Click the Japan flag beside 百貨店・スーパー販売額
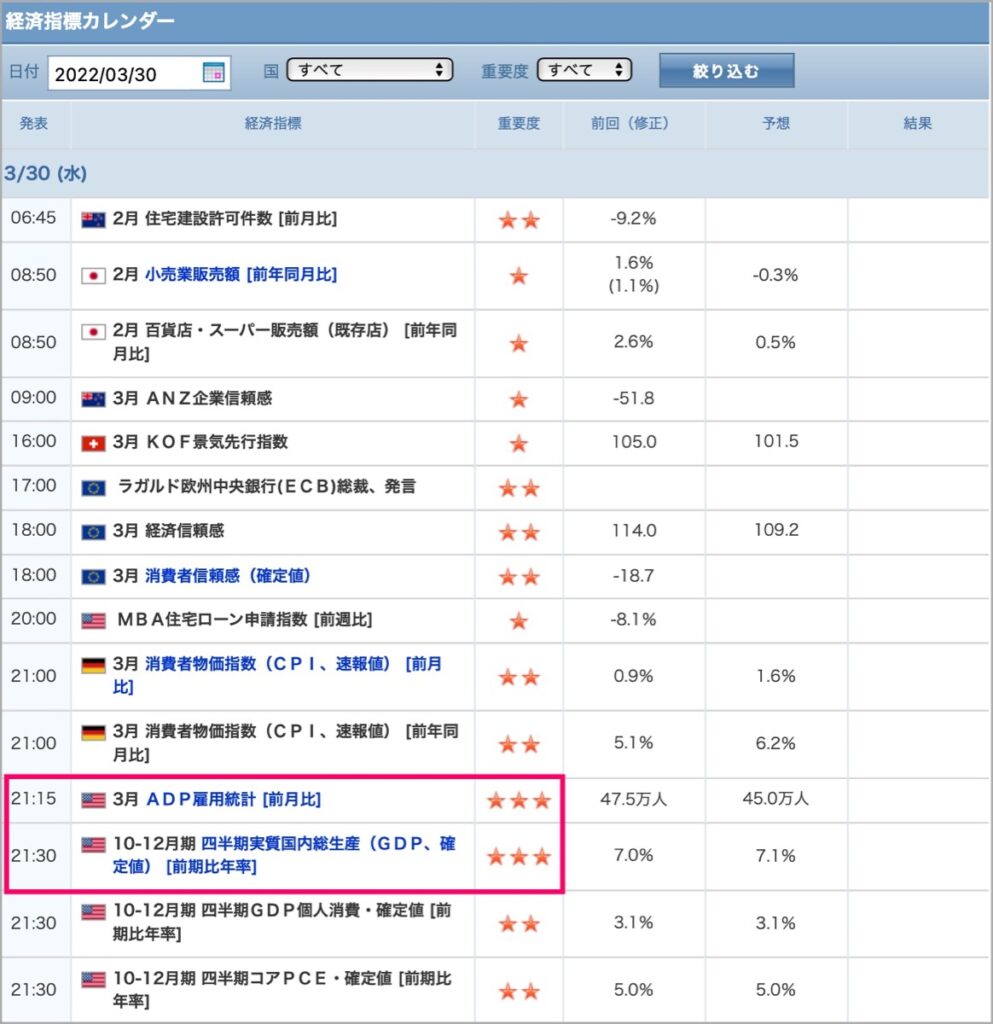The image size is (993, 1024). (x=93, y=332)
